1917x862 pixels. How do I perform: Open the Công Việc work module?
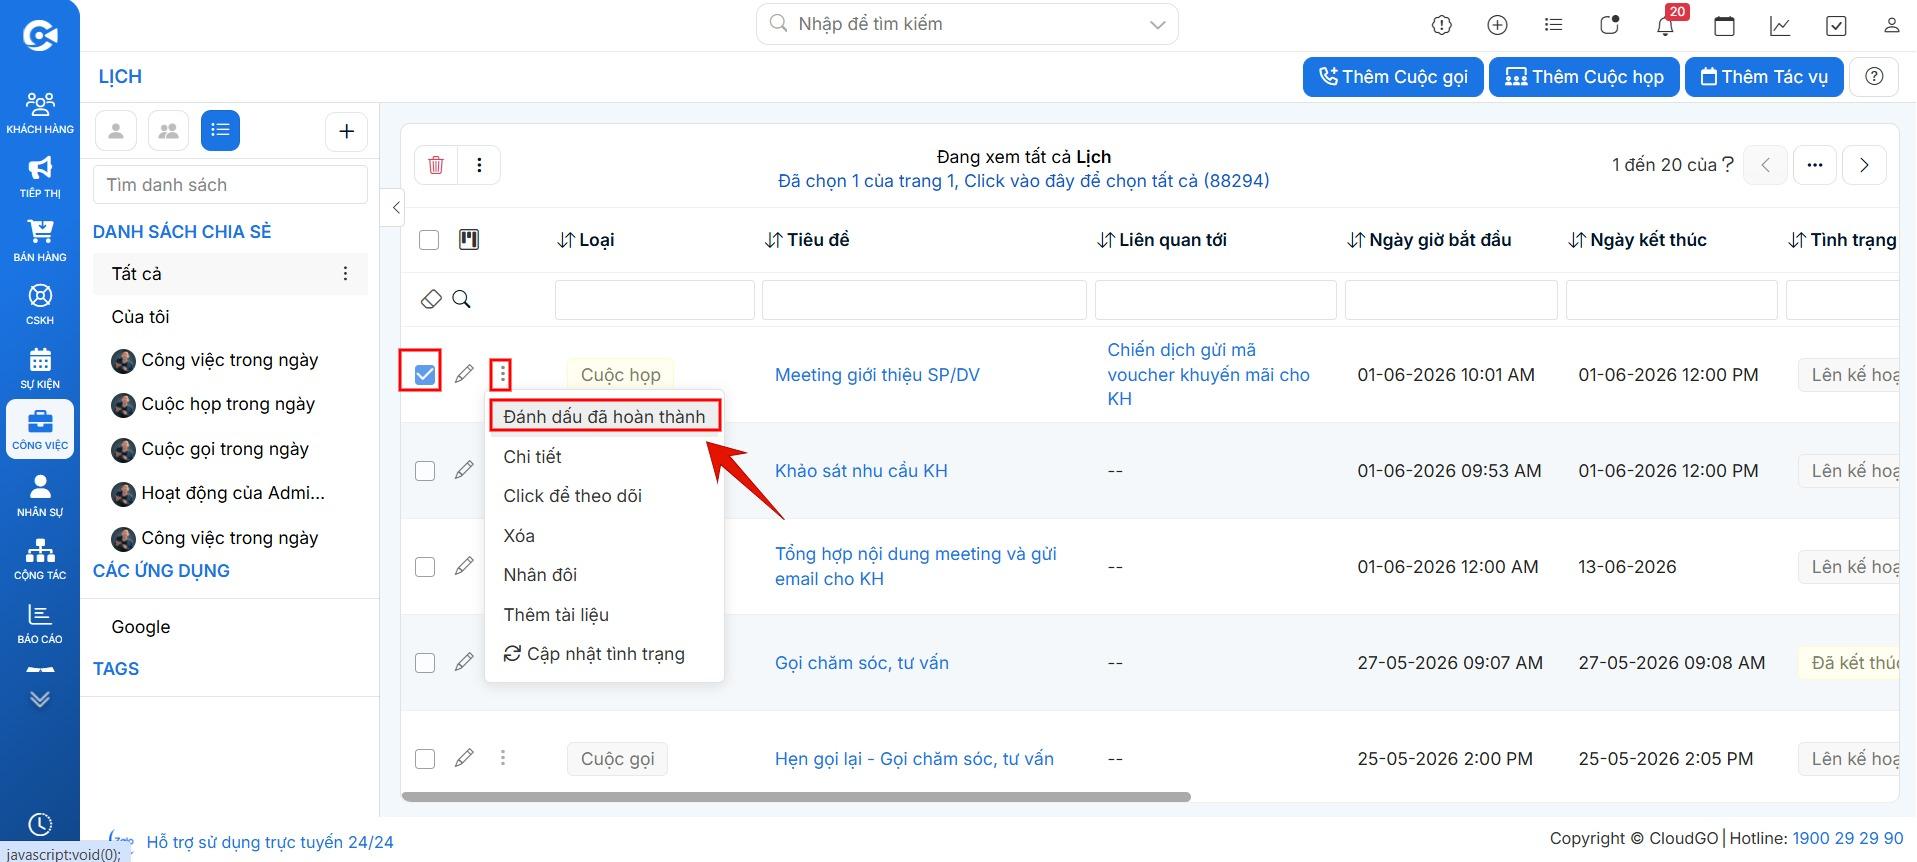[40, 429]
